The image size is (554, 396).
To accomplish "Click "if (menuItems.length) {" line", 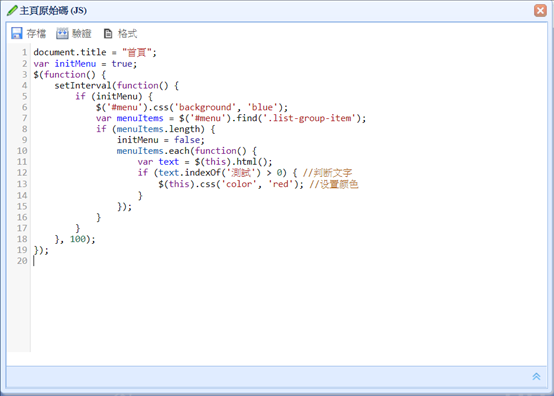I will click(155, 129).
